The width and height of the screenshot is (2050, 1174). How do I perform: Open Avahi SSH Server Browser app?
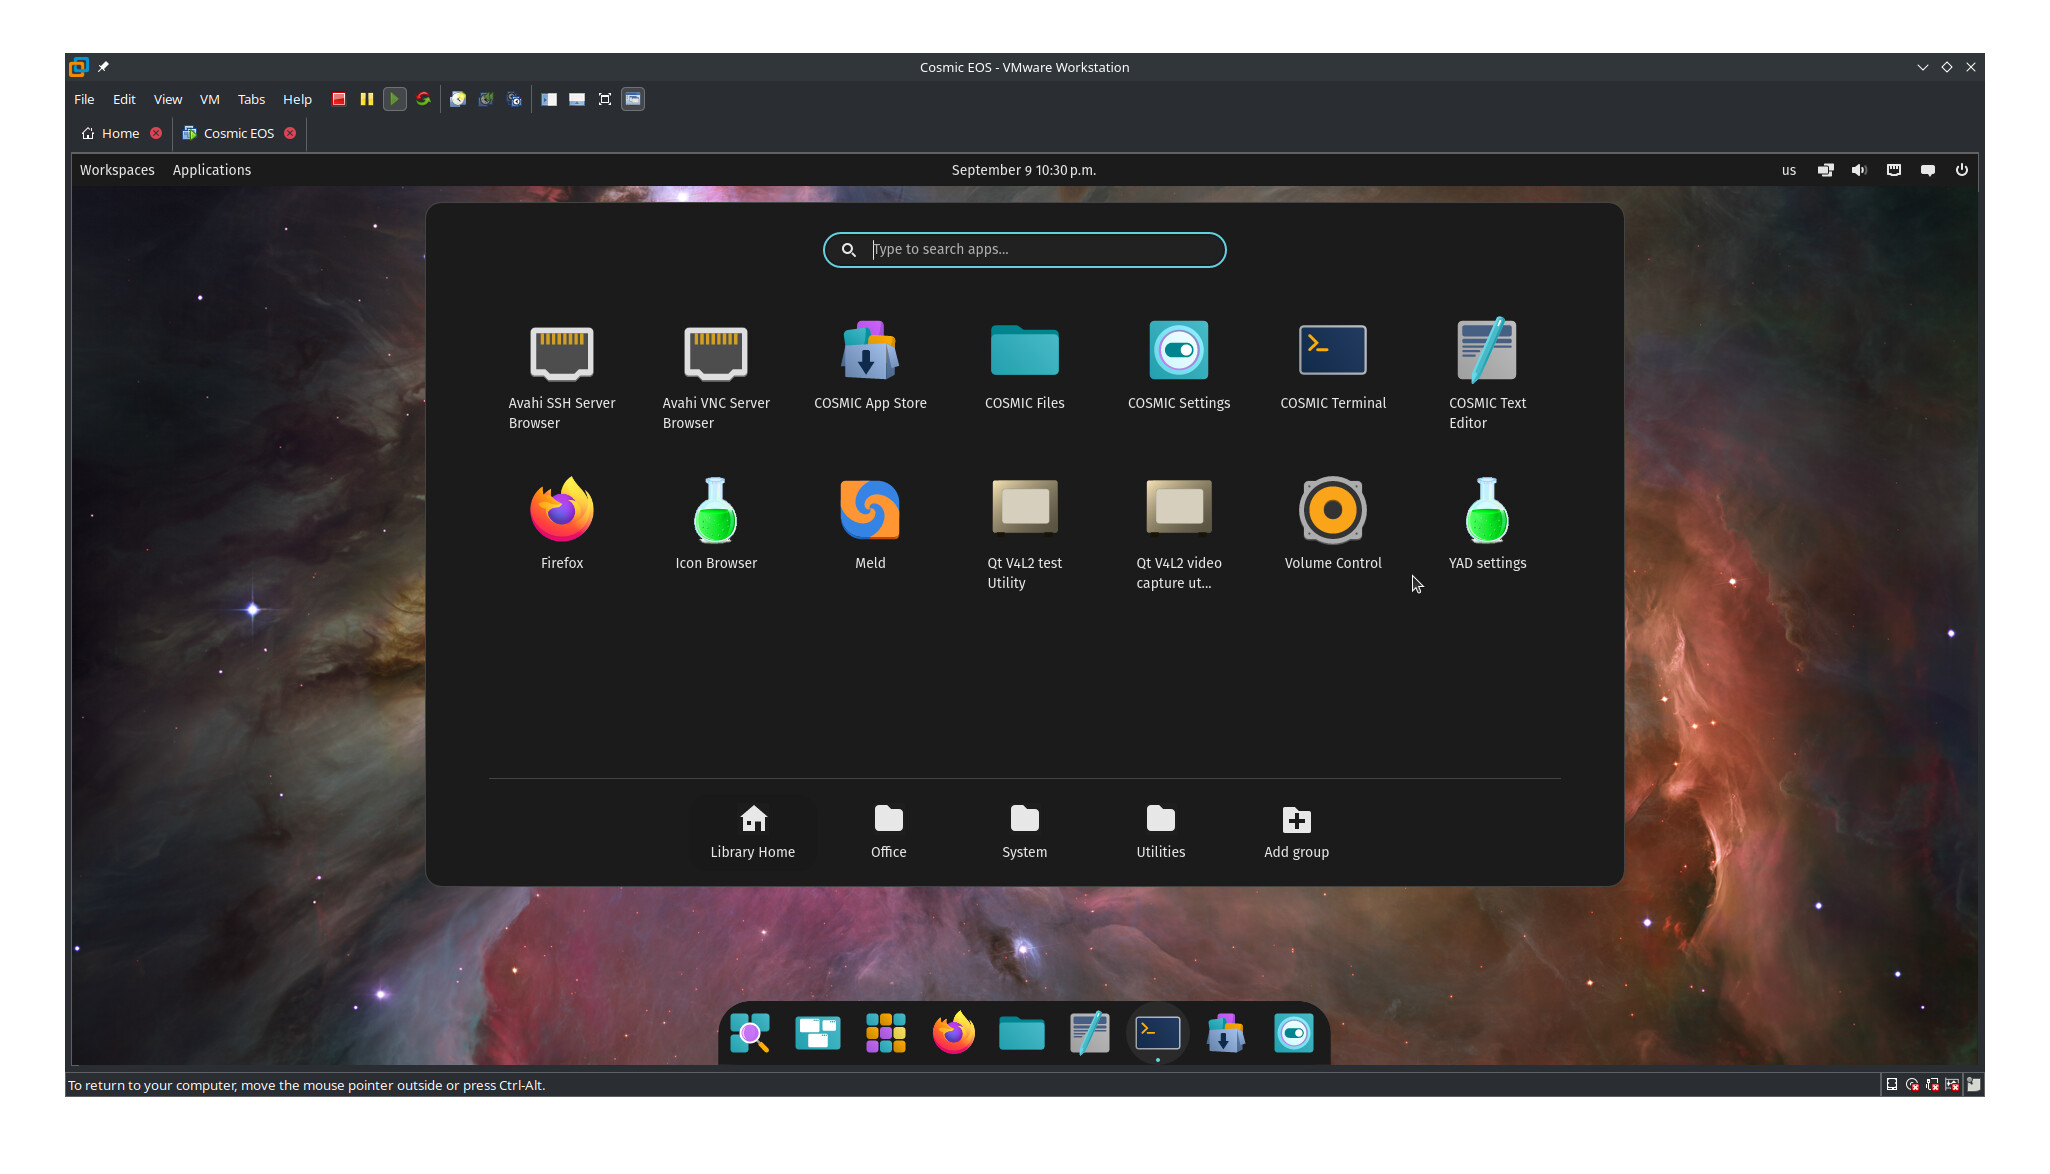click(x=562, y=375)
